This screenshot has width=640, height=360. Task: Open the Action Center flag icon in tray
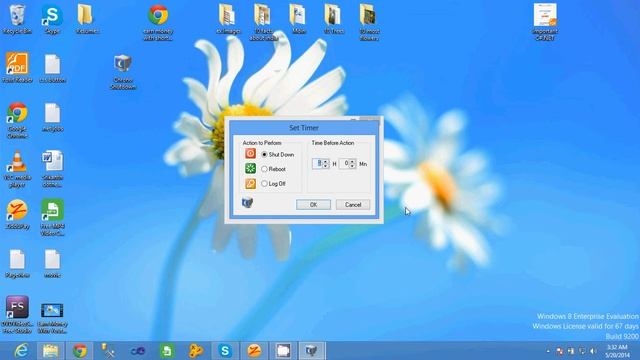pos(560,351)
